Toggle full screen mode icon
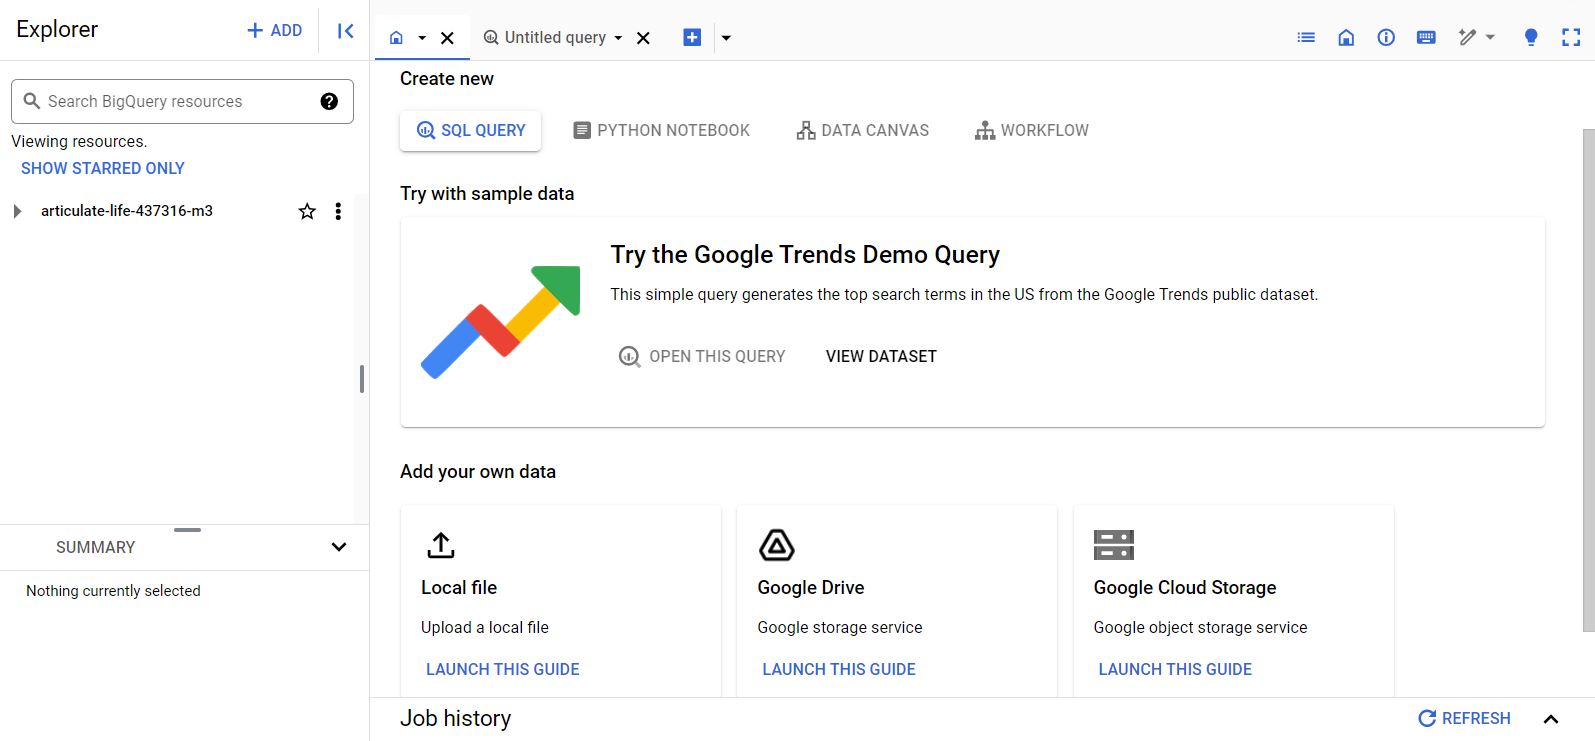The width and height of the screenshot is (1595, 741). click(x=1571, y=37)
